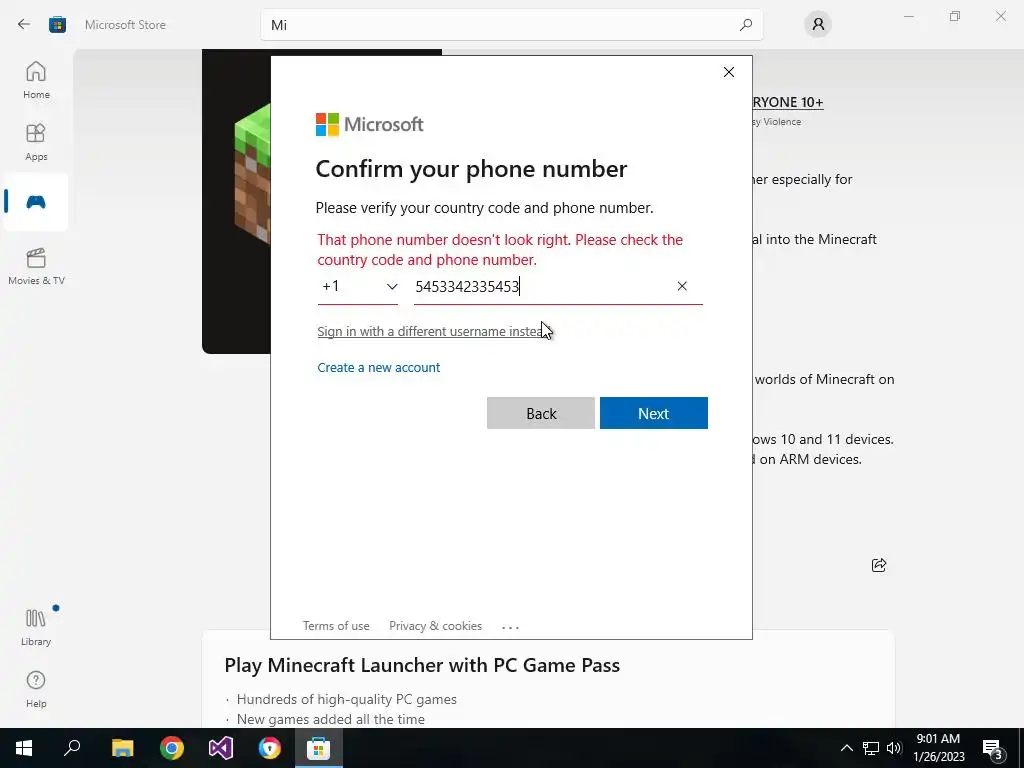This screenshot has height=768, width=1024.
Task: Click 'Hundreds of high-quality PC games' text
Action: [x=347, y=699]
